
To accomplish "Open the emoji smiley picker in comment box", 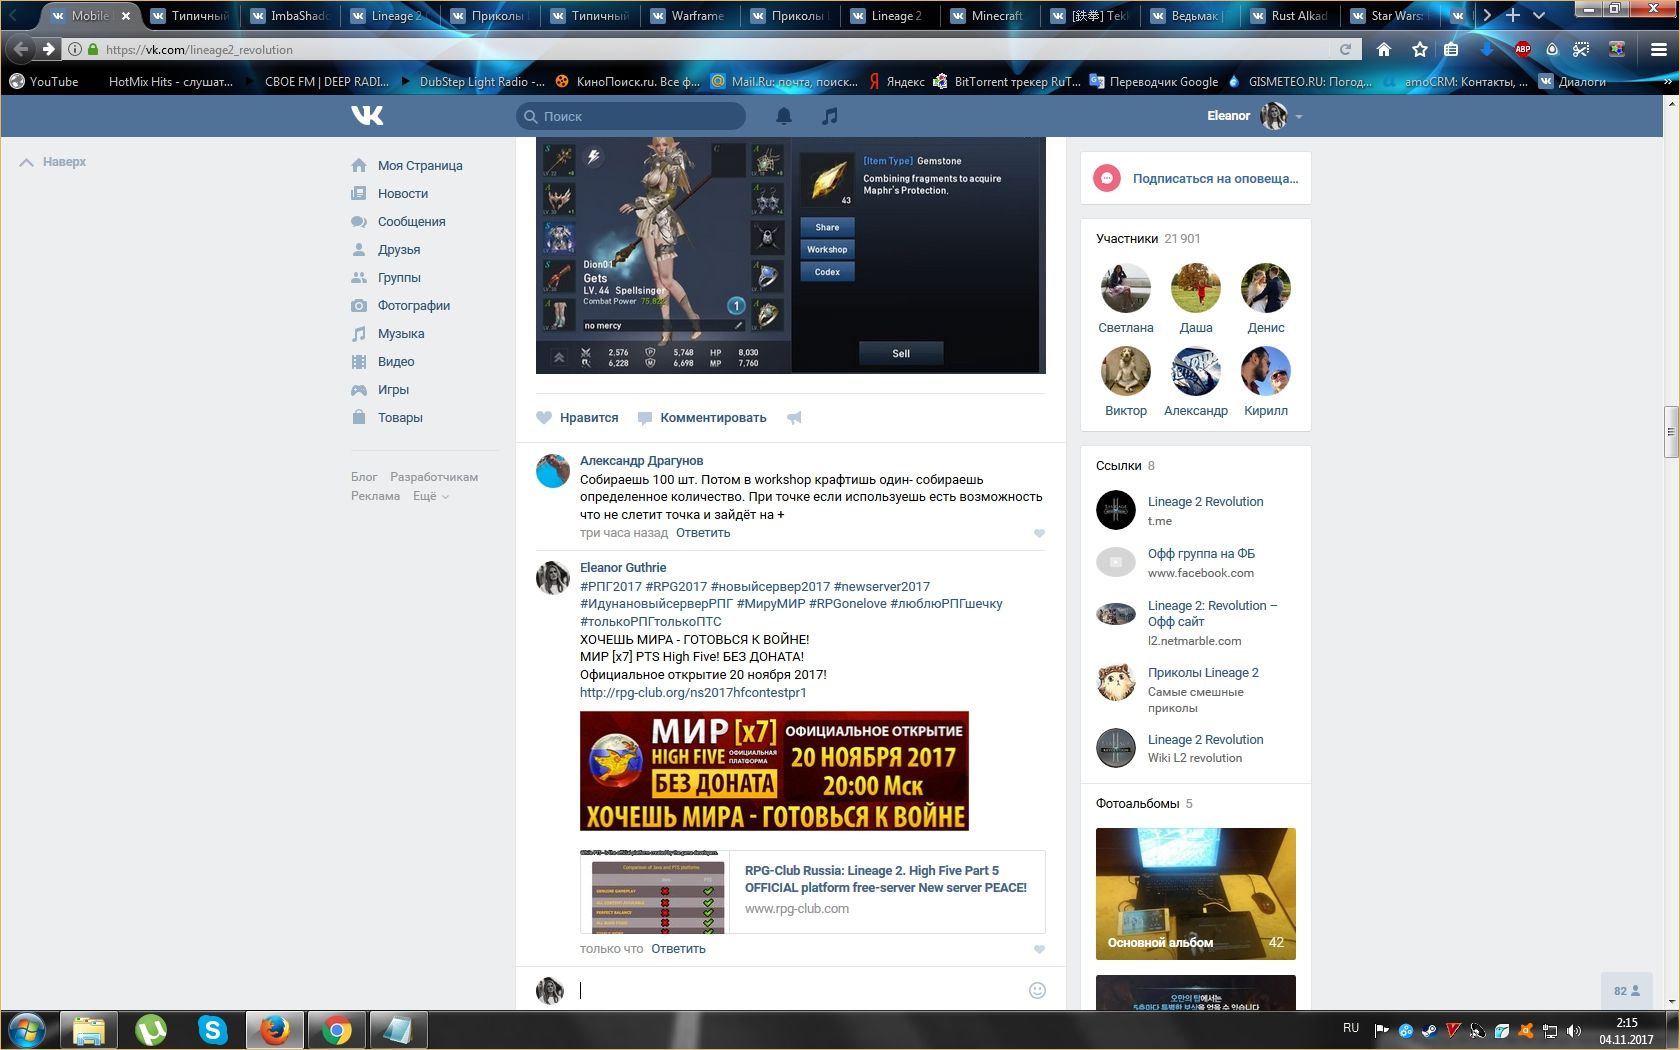I will [1037, 990].
